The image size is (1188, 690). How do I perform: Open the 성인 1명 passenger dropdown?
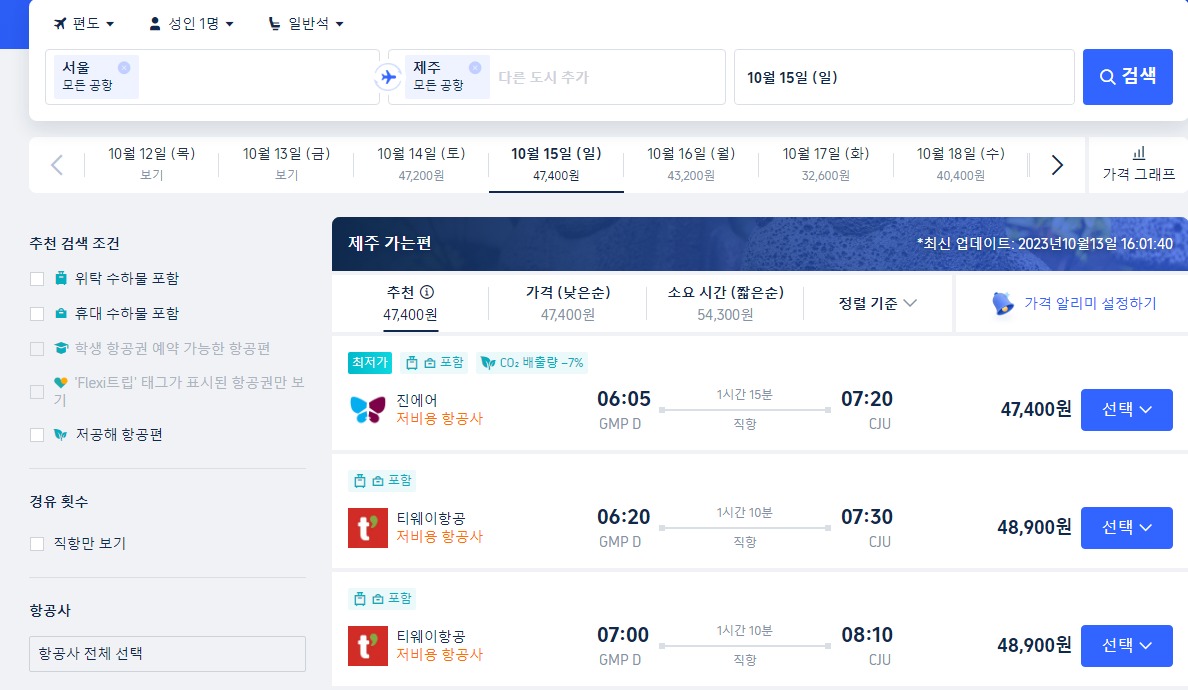point(191,23)
